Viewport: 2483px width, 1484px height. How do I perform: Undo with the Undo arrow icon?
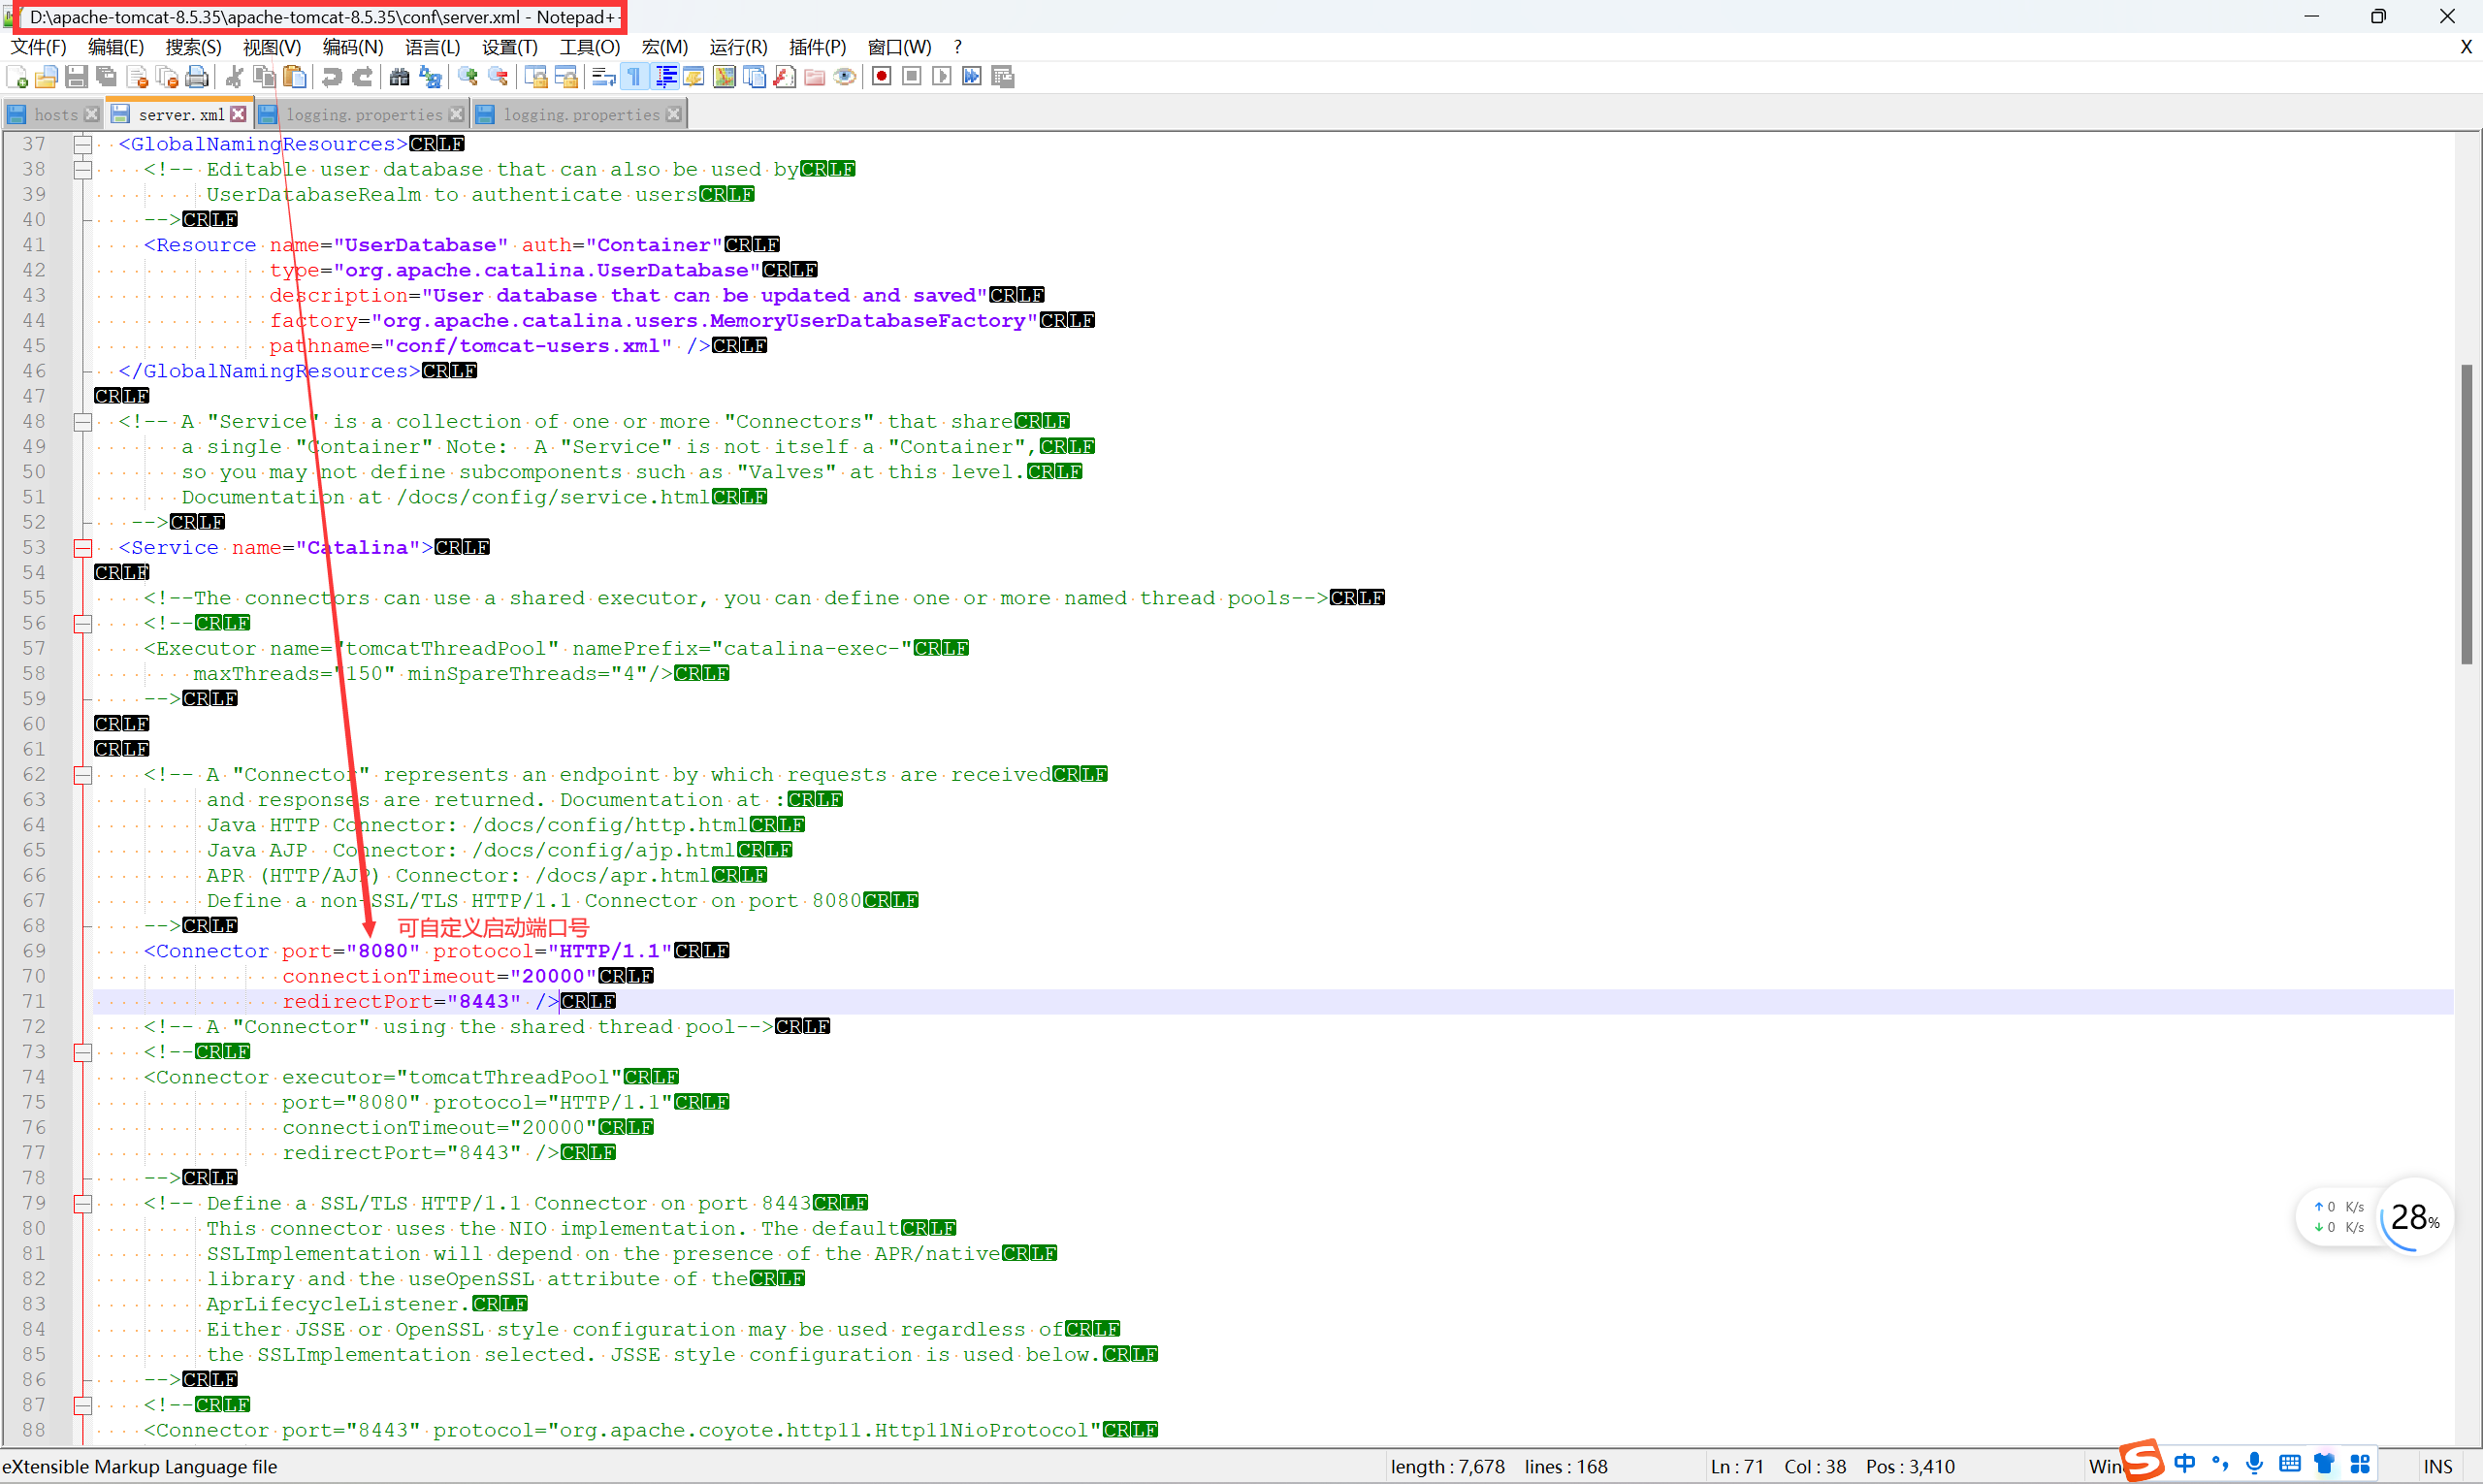(332, 77)
